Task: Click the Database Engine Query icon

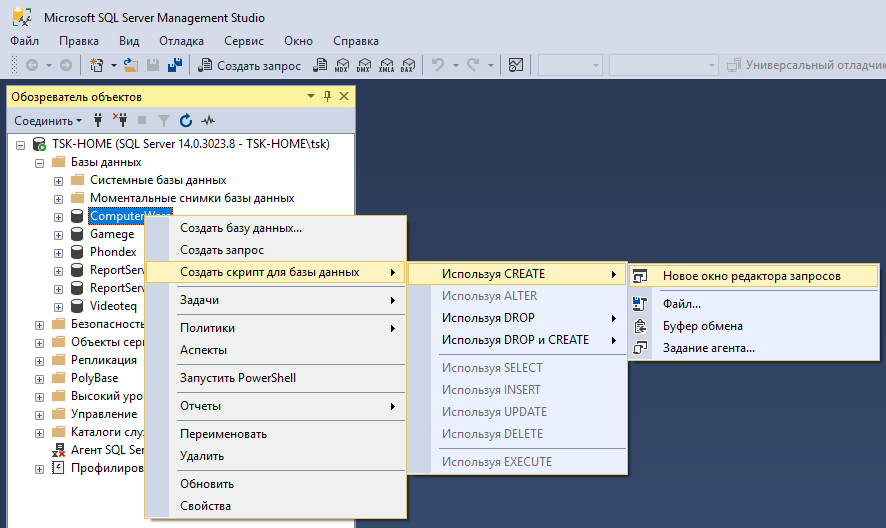Action: 320,65
